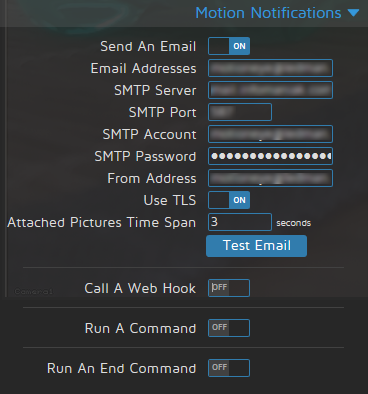Click the Test Email button
Viewport: 368px width, 394px height.
pyautogui.click(x=256, y=246)
